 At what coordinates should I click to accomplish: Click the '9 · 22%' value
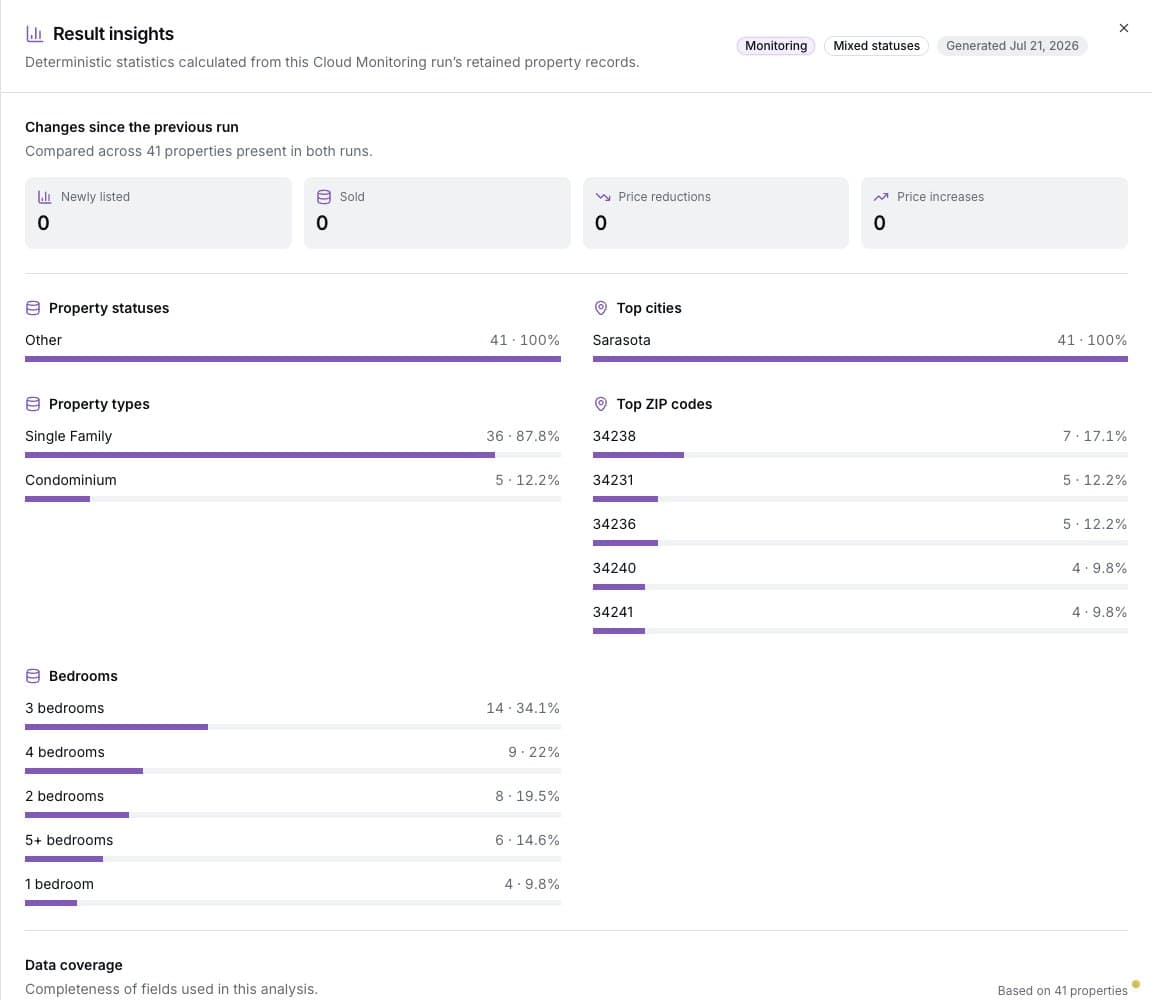click(533, 752)
